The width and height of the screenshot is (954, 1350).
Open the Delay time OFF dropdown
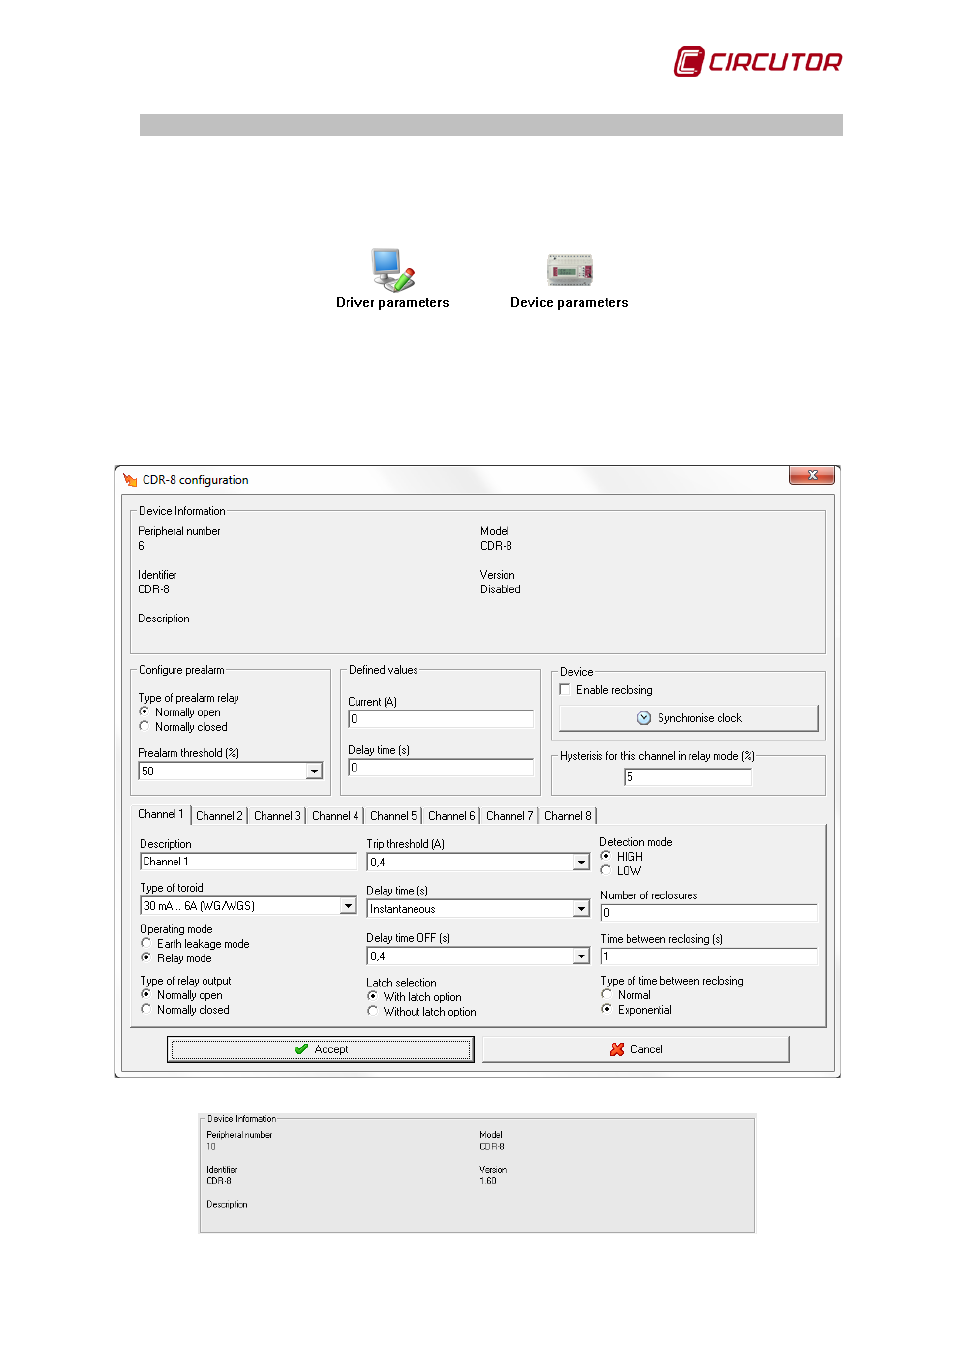[x=581, y=957]
